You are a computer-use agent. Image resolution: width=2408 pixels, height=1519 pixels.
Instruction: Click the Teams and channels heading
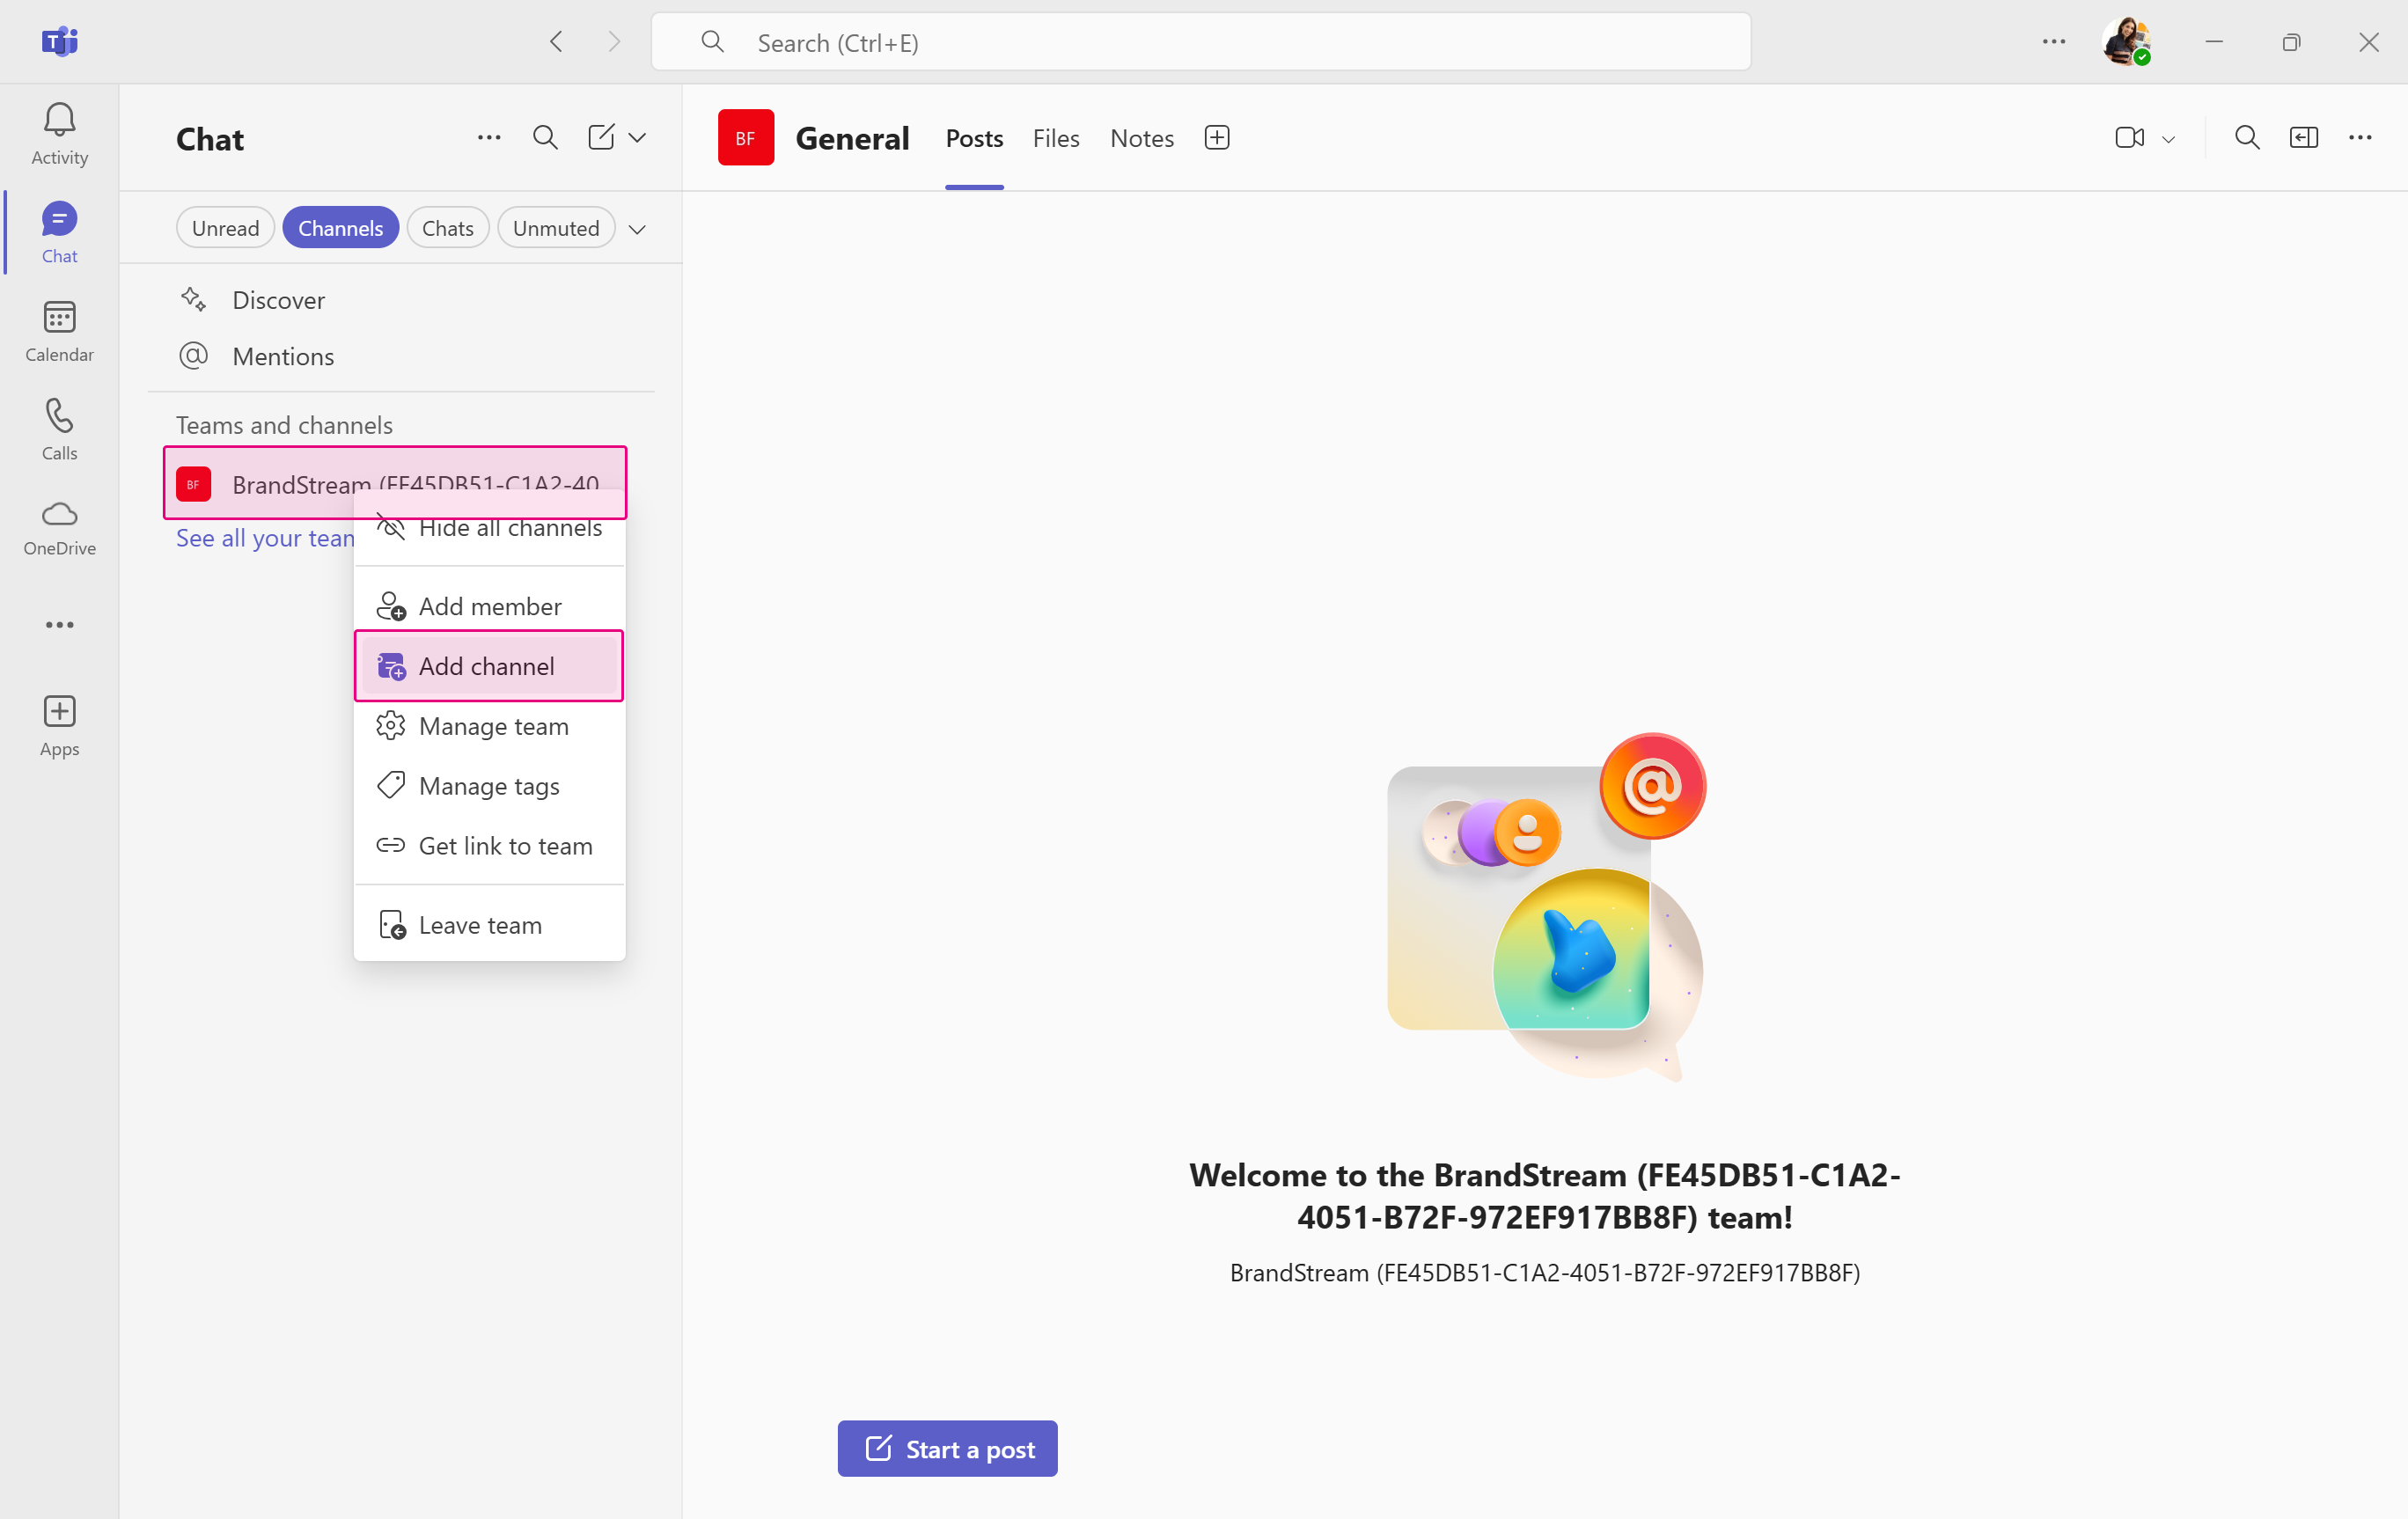pos(284,425)
